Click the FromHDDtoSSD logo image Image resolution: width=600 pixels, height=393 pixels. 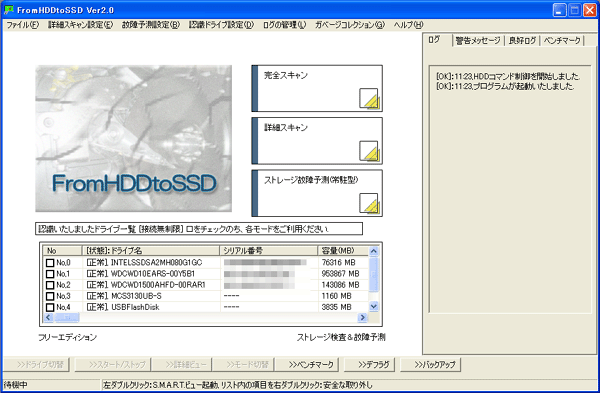pyautogui.click(x=134, y=139)
